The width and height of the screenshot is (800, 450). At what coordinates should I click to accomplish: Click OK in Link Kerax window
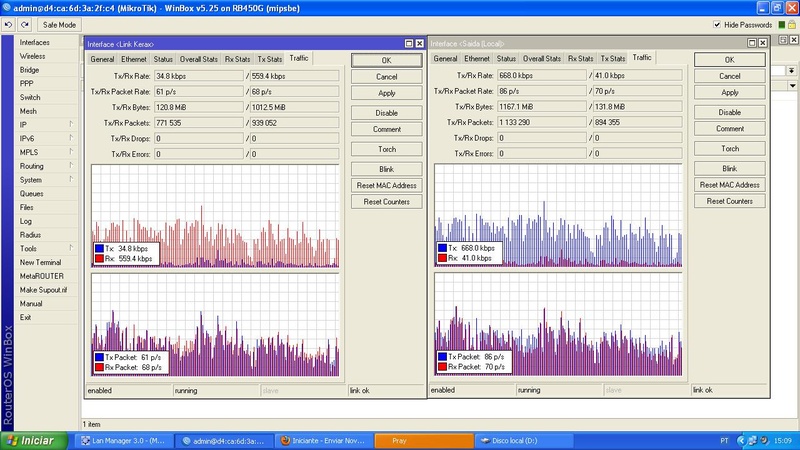(387, 60)
